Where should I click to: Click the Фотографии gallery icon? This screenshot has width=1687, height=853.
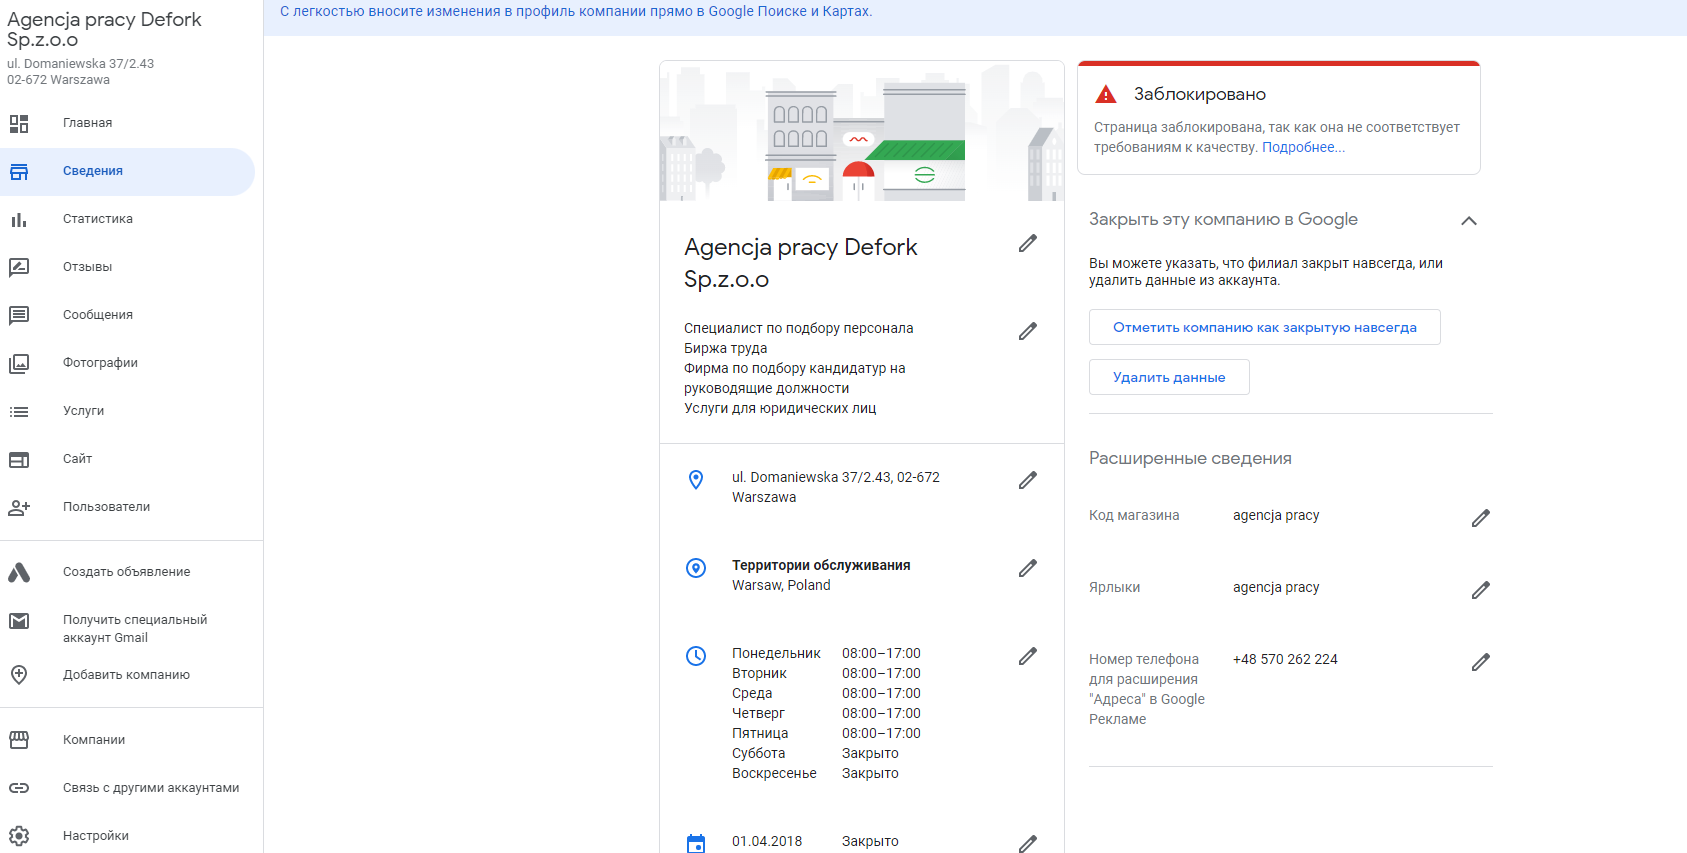[19, 364]
